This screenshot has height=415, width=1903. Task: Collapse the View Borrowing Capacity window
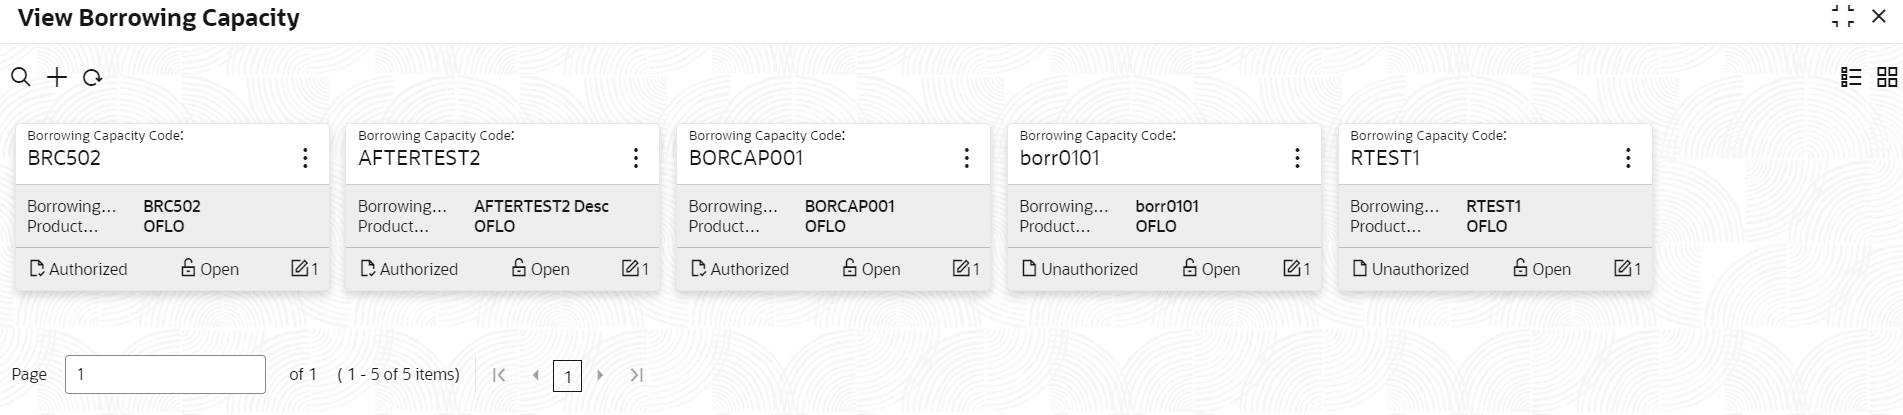pyautogui.click(x=1843, y=16)
